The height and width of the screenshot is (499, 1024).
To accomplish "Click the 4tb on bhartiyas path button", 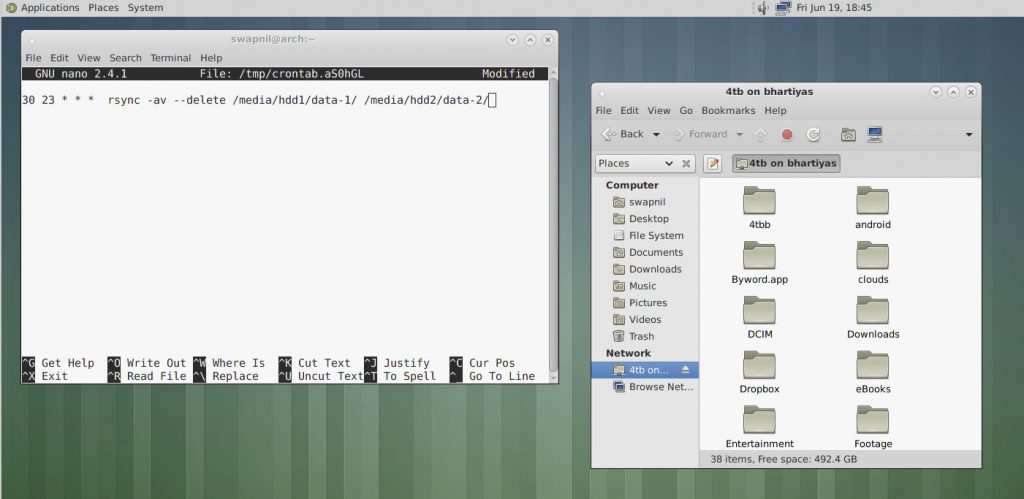I will click(786, 163).
